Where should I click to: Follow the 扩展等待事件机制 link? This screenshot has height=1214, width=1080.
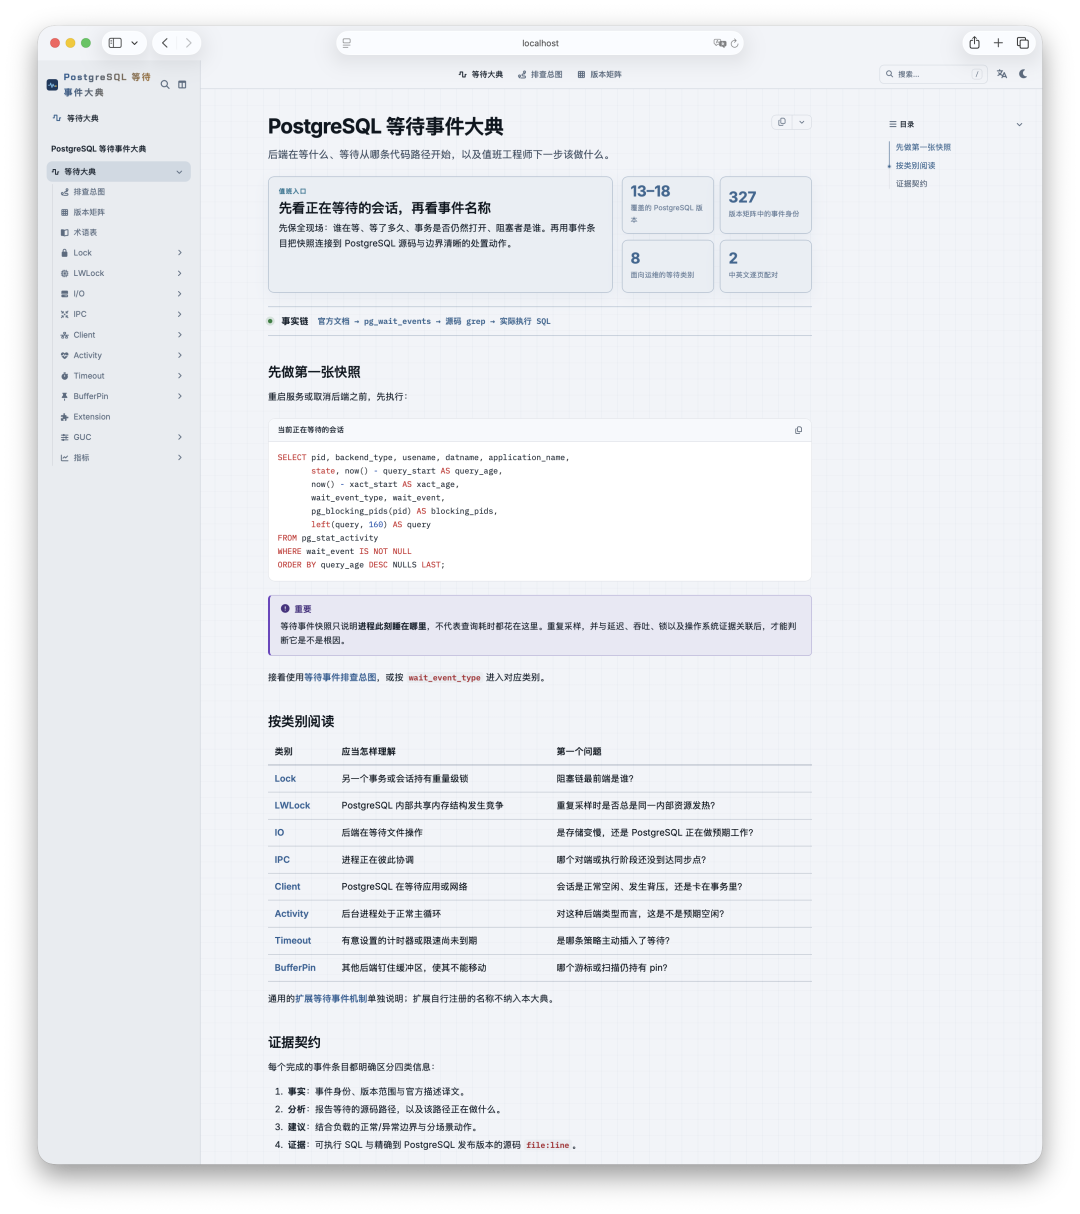click(331, 998)
